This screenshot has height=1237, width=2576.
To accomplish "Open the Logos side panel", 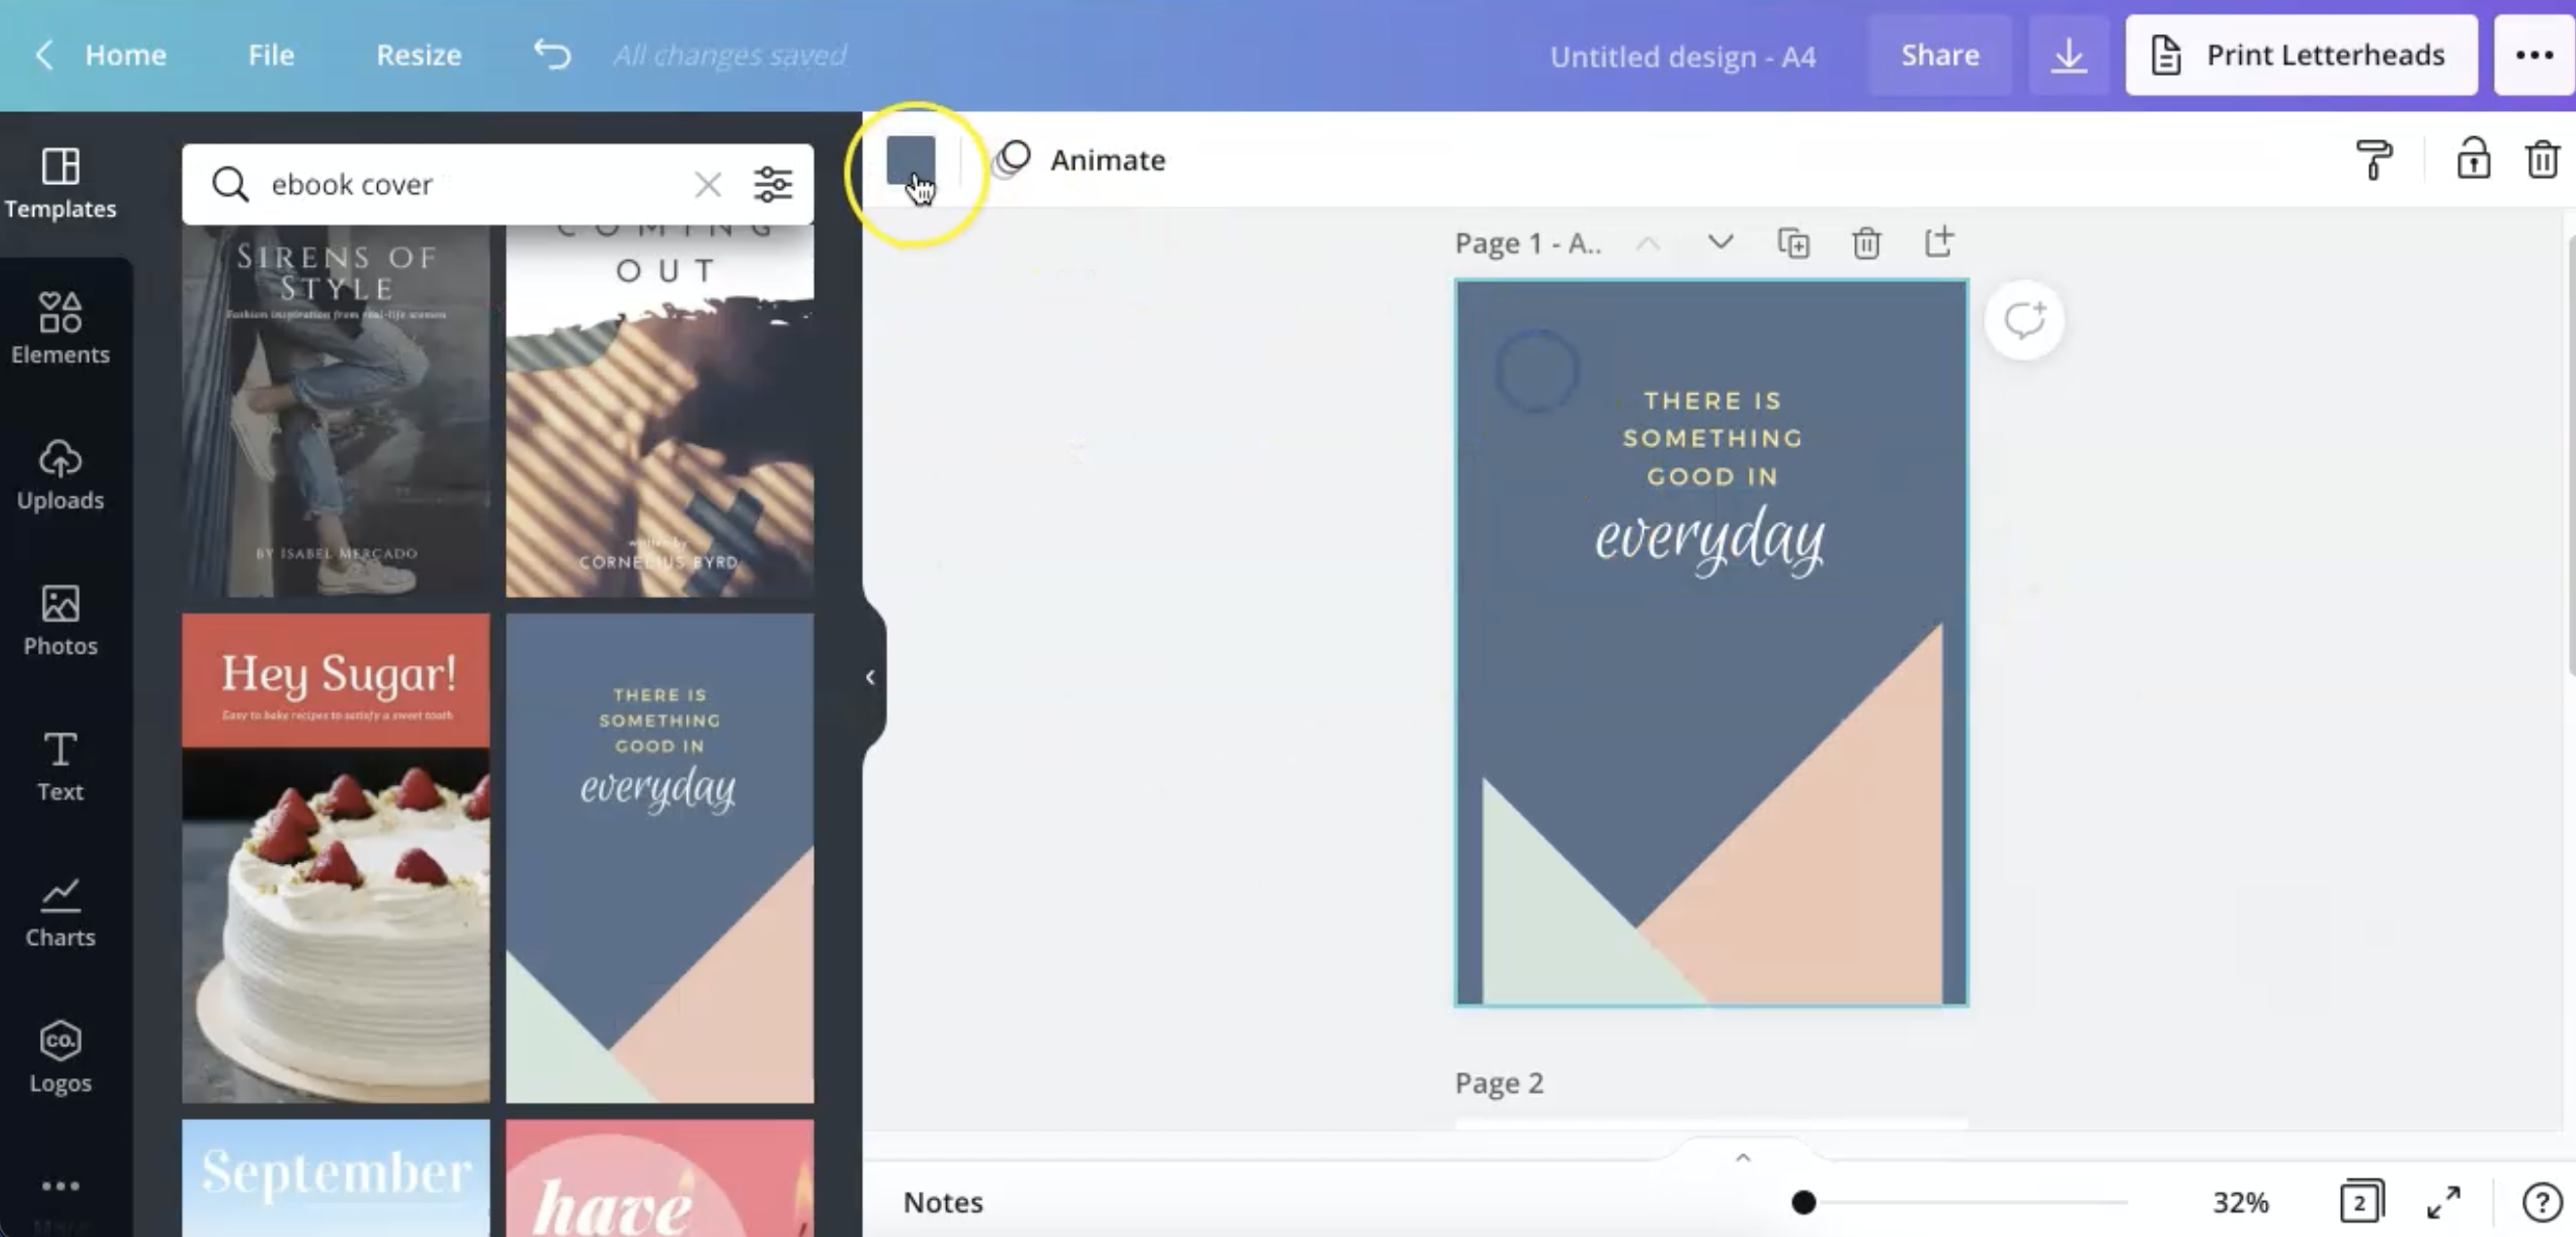I will (60, 1058).
